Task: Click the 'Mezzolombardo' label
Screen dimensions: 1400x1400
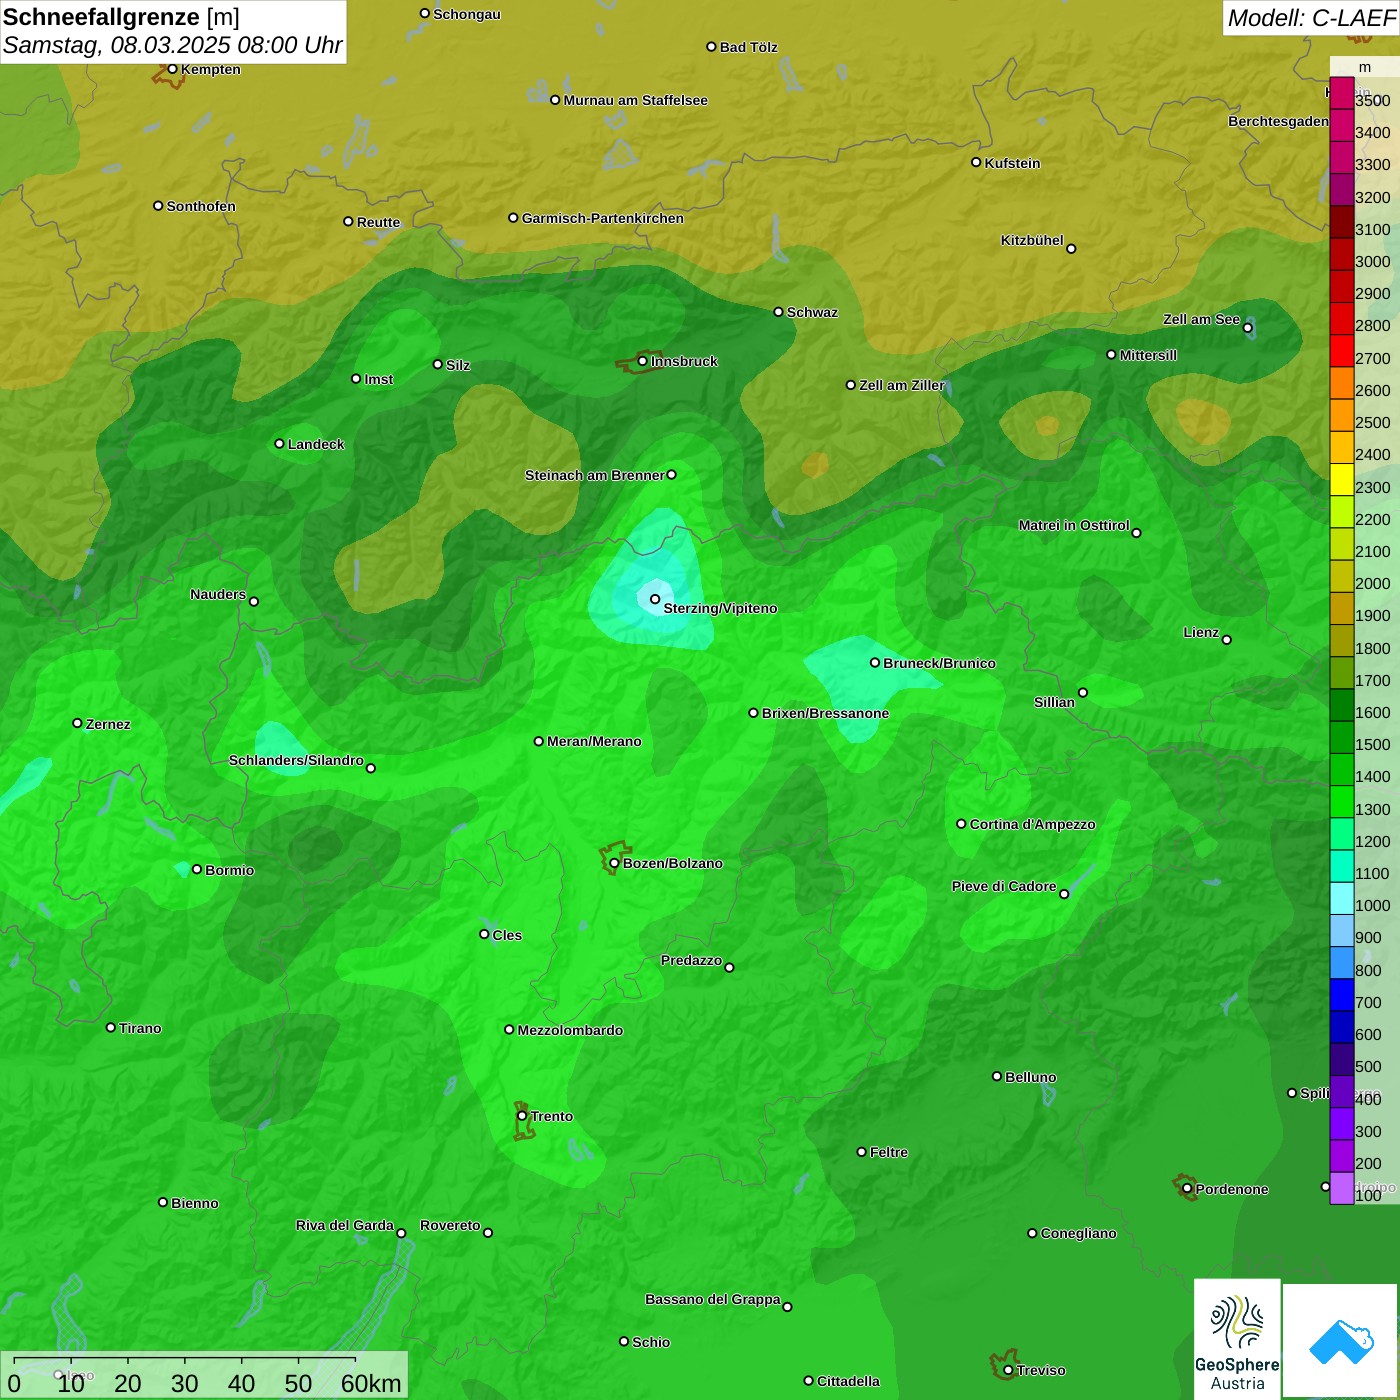Action: click(x=570, y=1030)
